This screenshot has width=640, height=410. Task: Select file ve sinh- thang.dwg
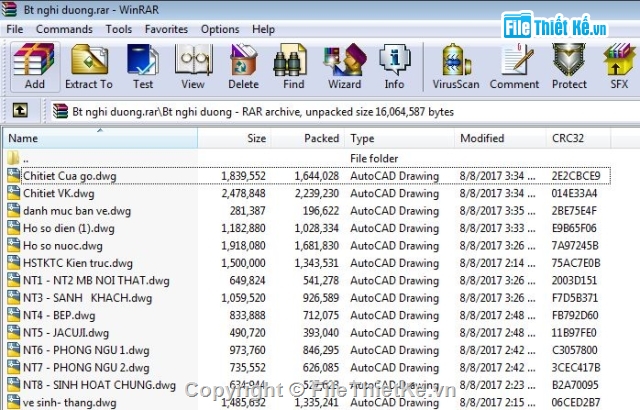[70, 403]
